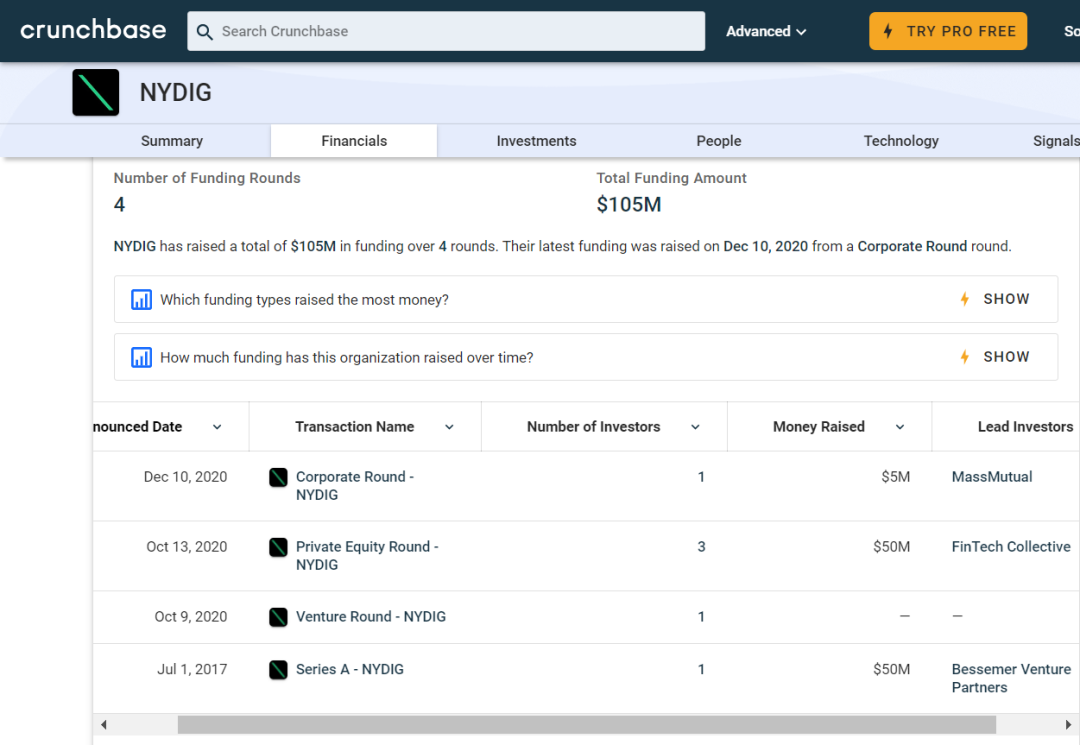Click NYDIG icon in Private Equity Round row
This screenshot has width=1080, height=745.
(279, 547)
